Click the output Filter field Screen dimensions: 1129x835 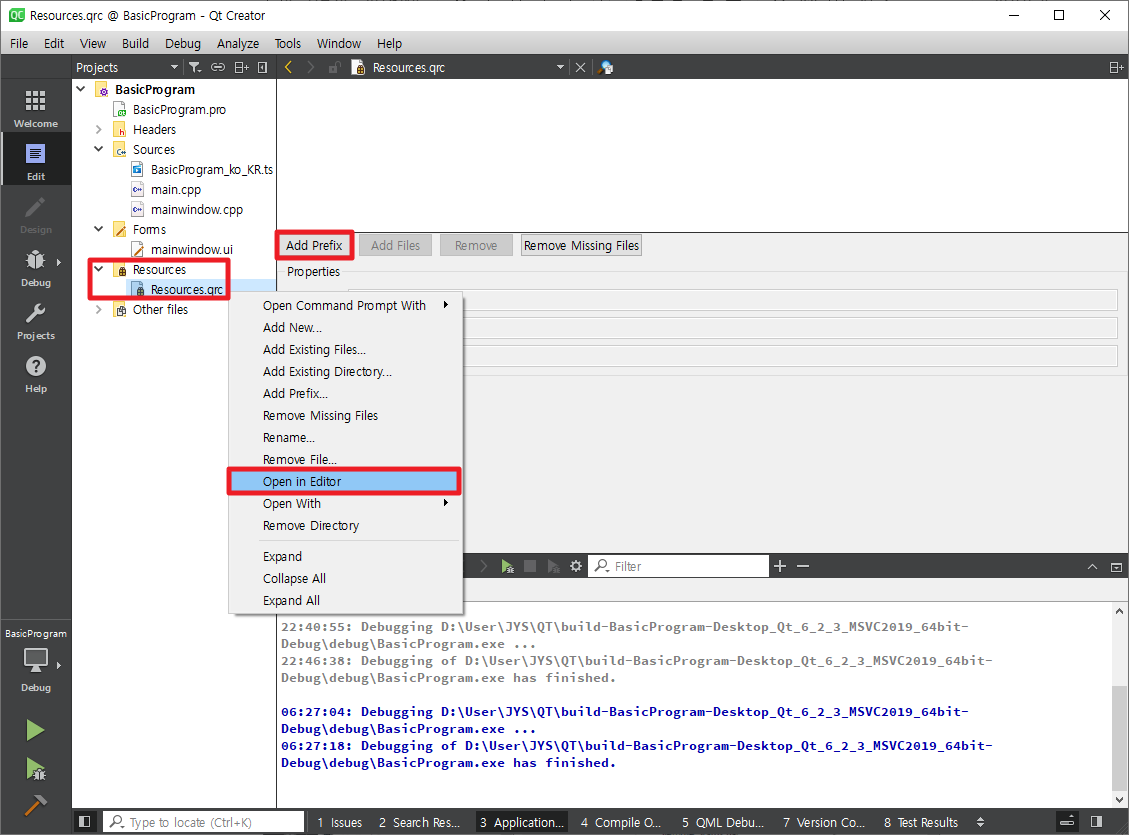coord(679,566)
